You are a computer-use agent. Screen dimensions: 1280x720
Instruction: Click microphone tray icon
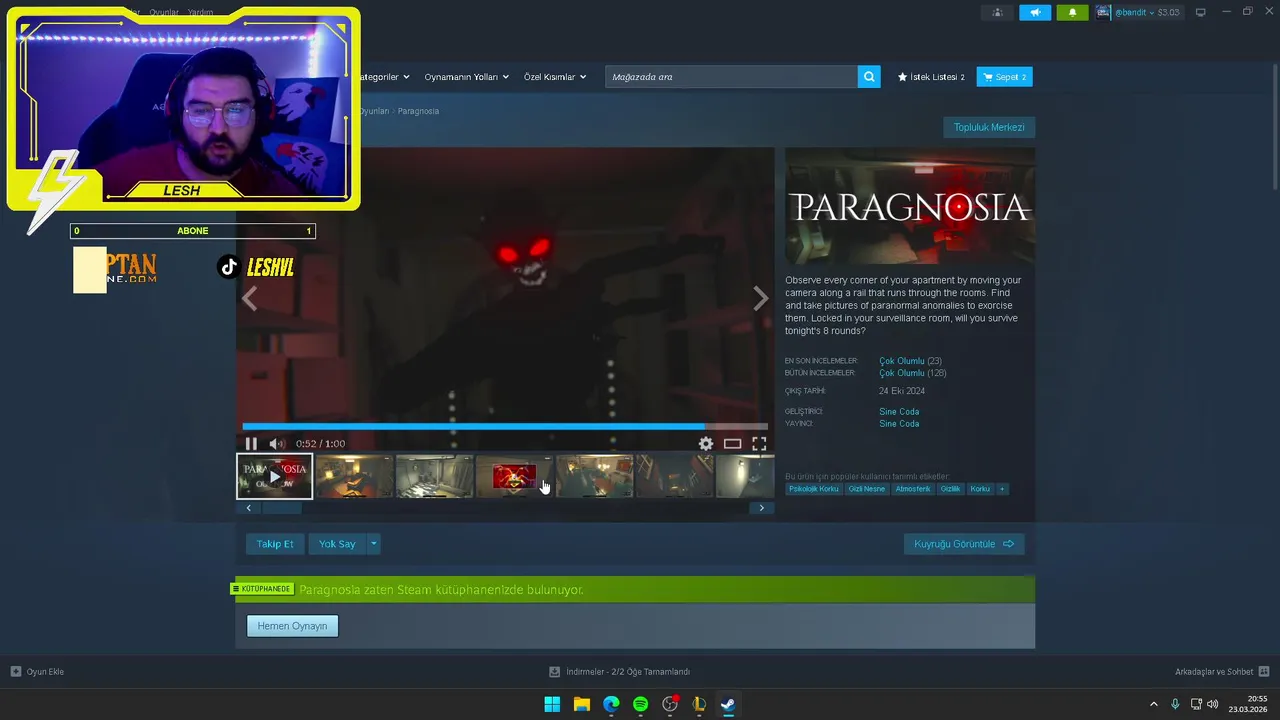tap(1175, 704)
